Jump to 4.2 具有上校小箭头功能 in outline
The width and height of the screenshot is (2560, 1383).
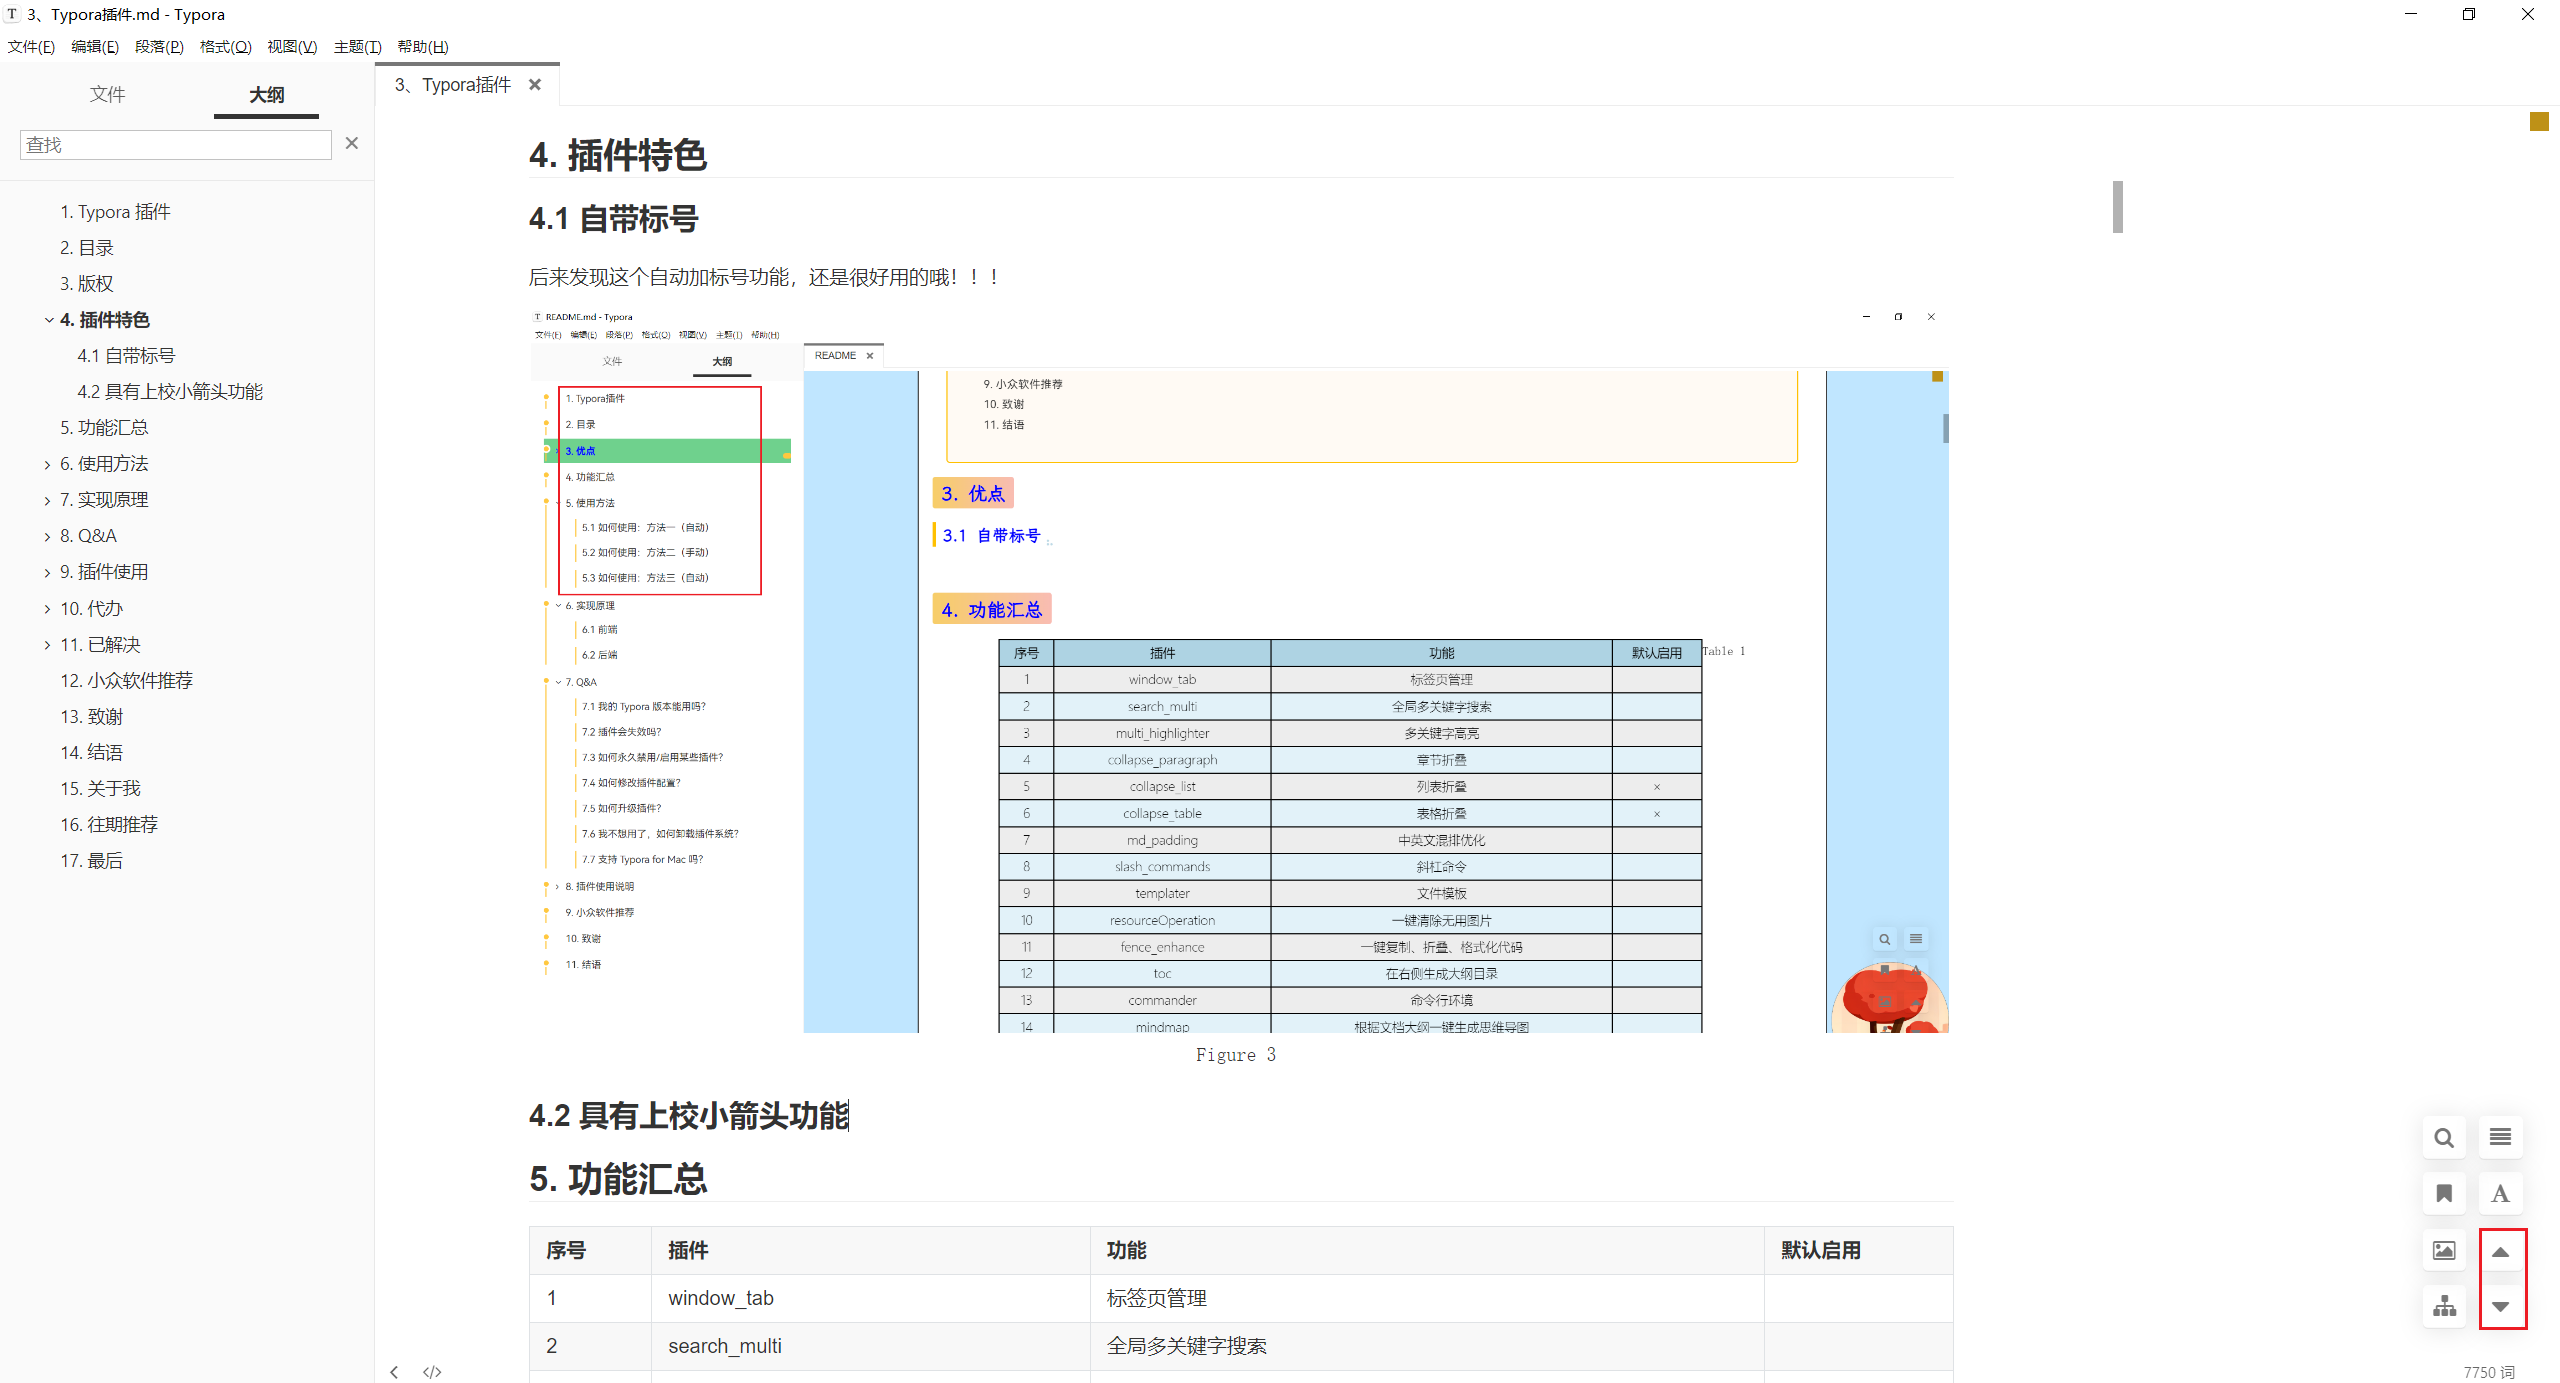tap(170, 392)
